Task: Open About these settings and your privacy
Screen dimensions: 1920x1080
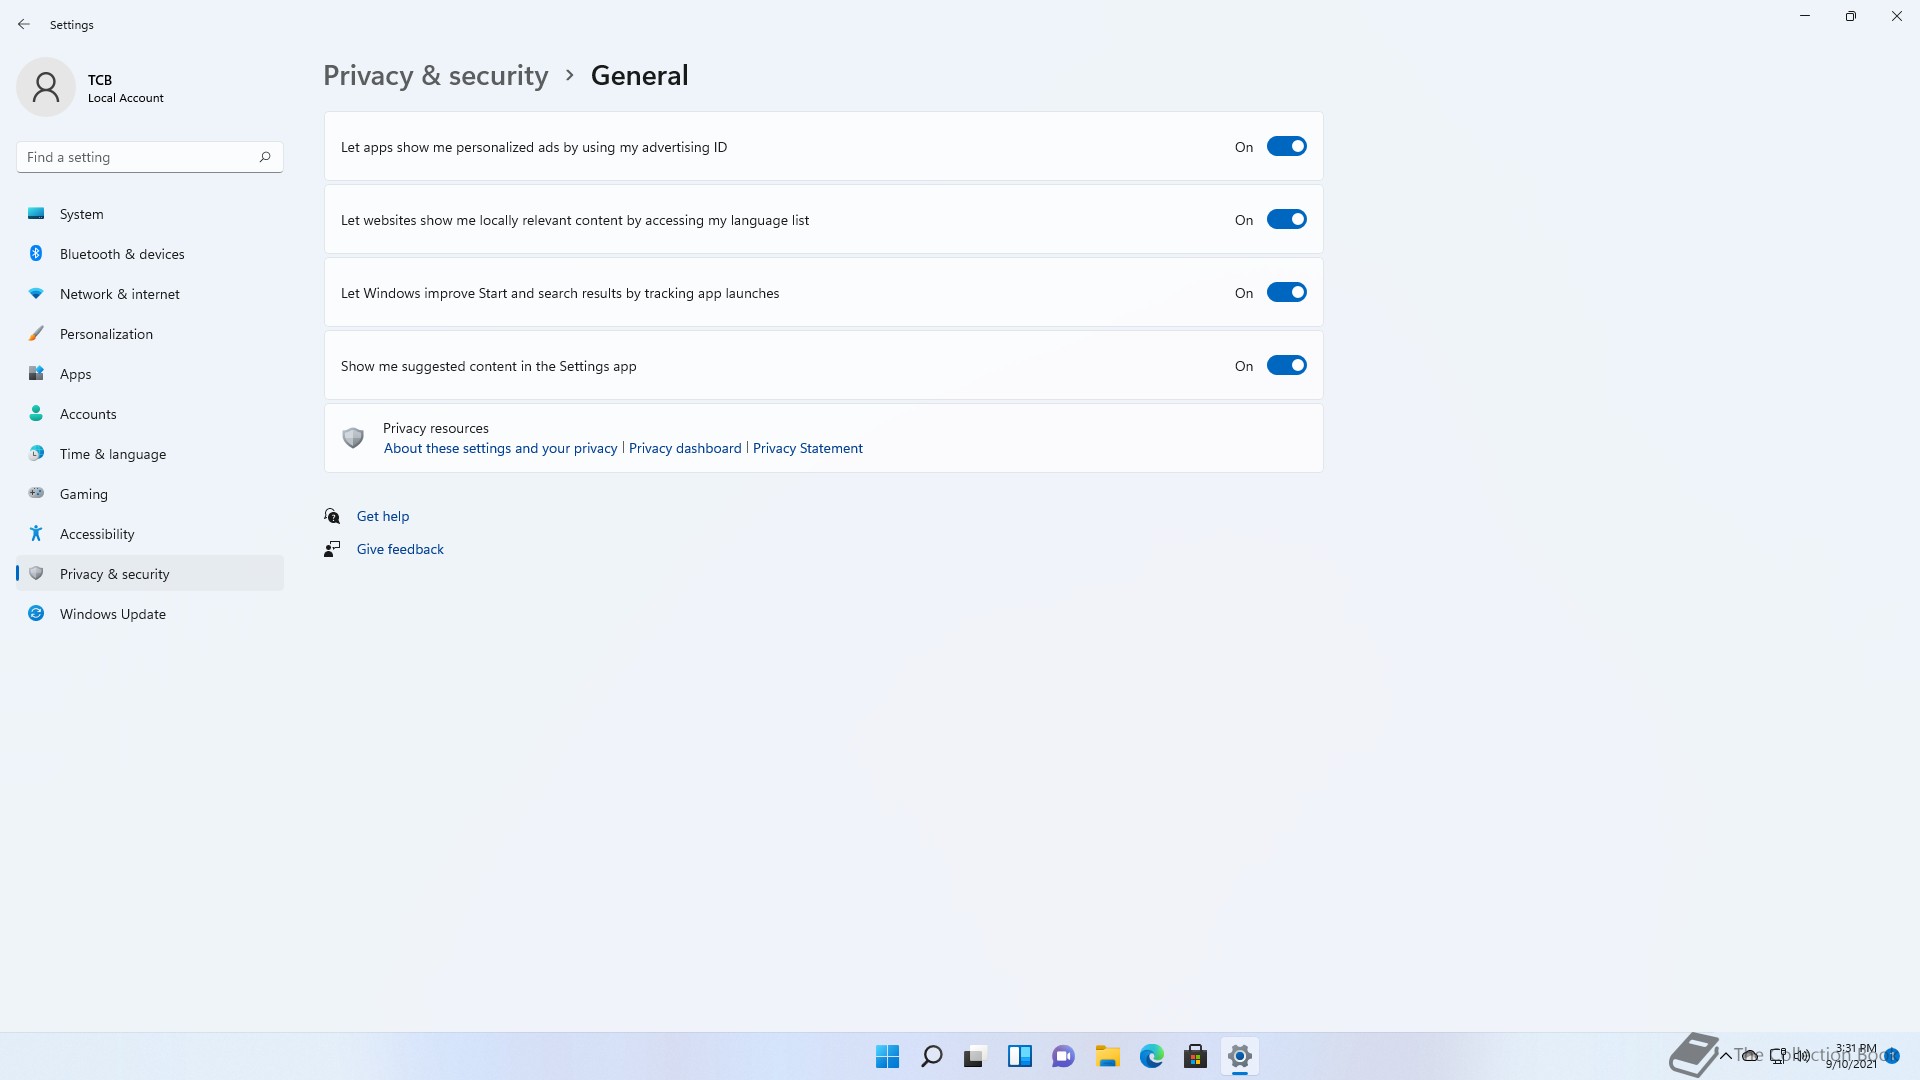Action: click(x=500, y=448)
